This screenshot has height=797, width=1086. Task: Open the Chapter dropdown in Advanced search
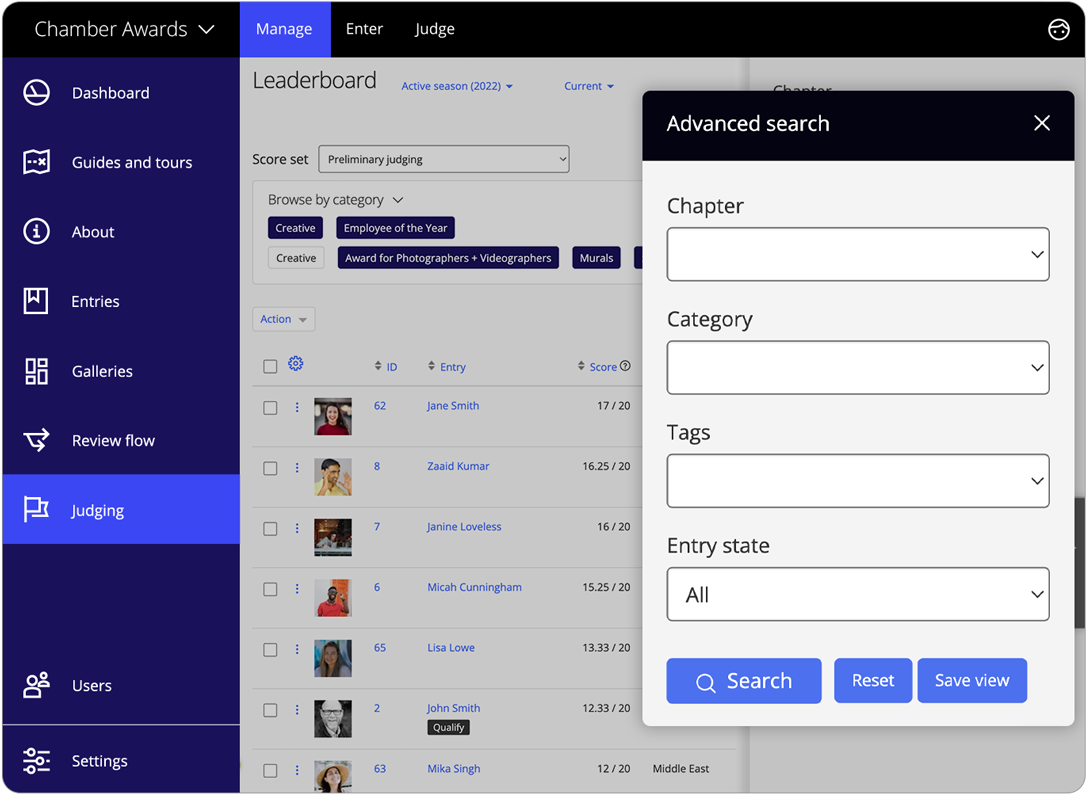click(x=858, y=254)
